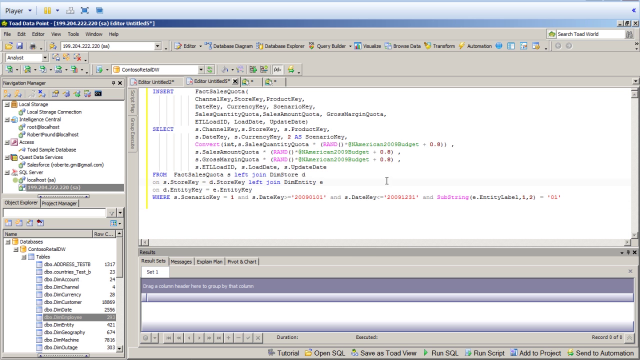Click the first record navigation button
Image resolution: width=640 pixels, height=360 pixels.
pyautogui.click(x=169, y=338)
